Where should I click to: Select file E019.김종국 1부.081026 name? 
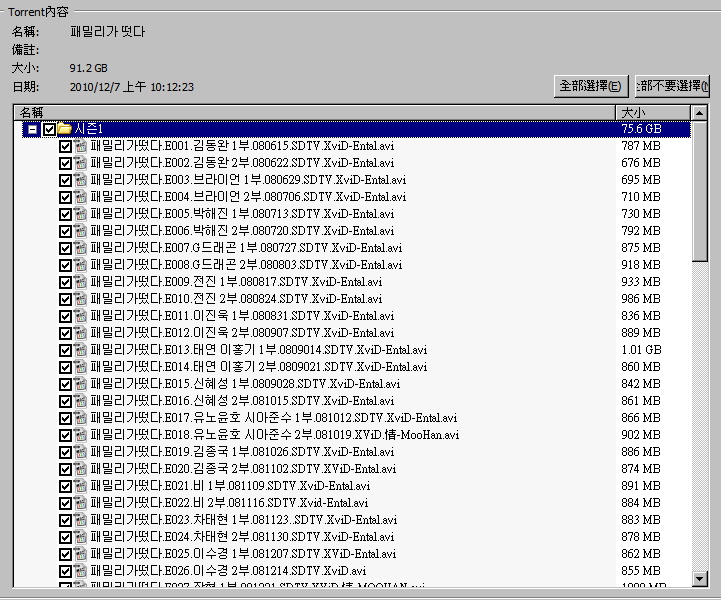242,452
